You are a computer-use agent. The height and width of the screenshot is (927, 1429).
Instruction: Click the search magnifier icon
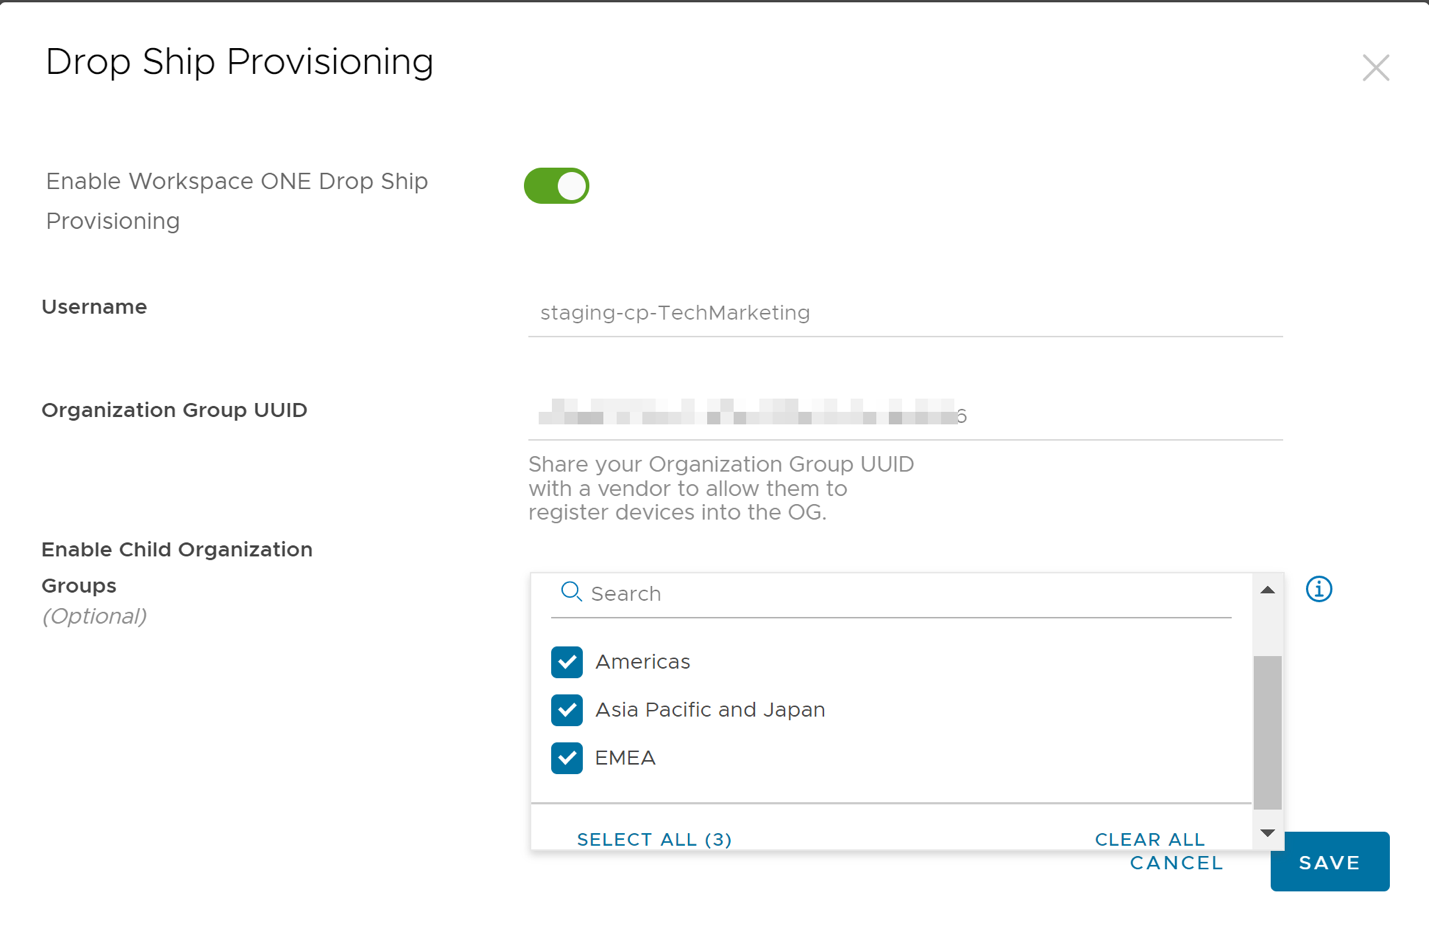[569, 591]
